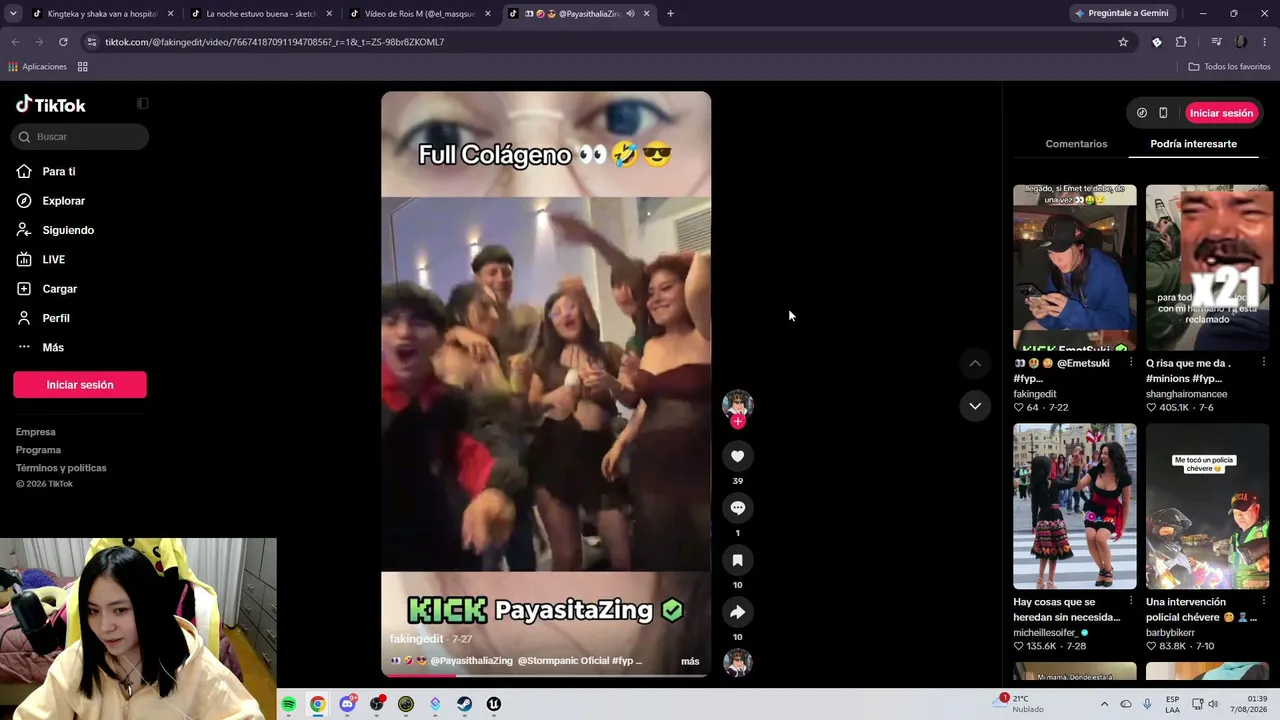Click the sidebar Iniciar sesión button
Viewport: 1280px width, 720px height.
tap(80, 385)
